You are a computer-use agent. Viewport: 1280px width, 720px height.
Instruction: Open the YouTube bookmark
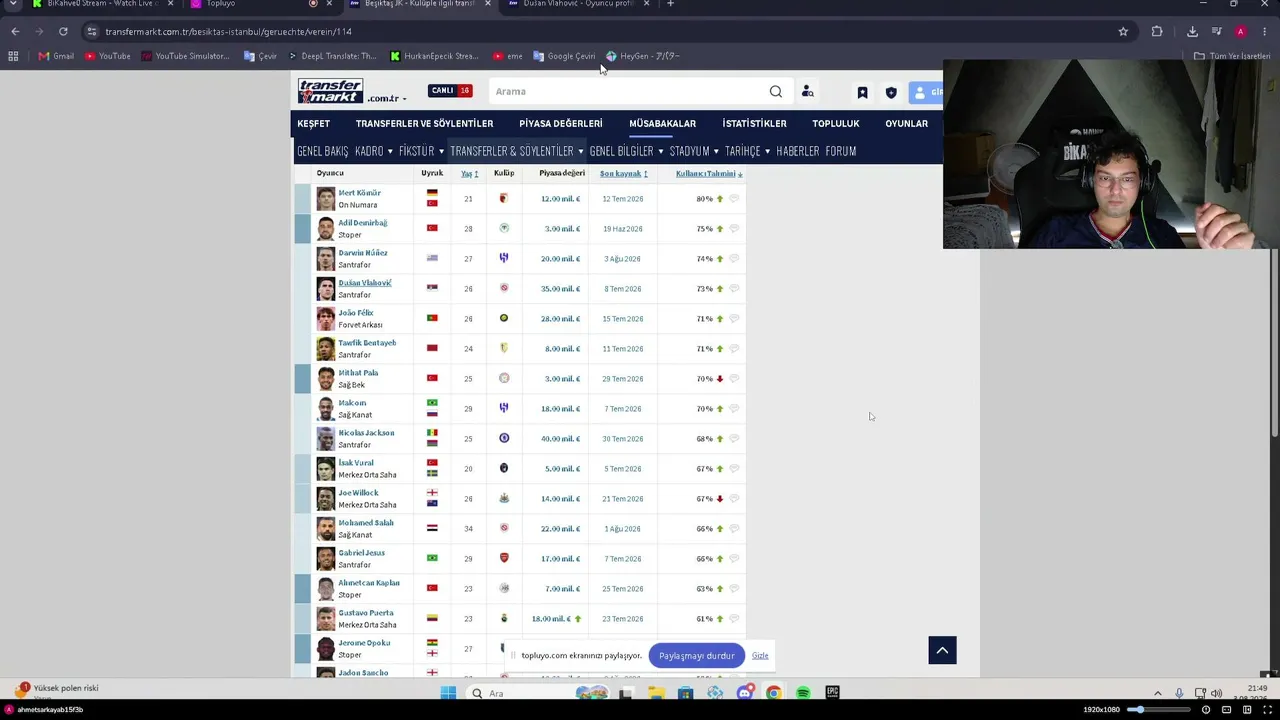coord(108,56)
